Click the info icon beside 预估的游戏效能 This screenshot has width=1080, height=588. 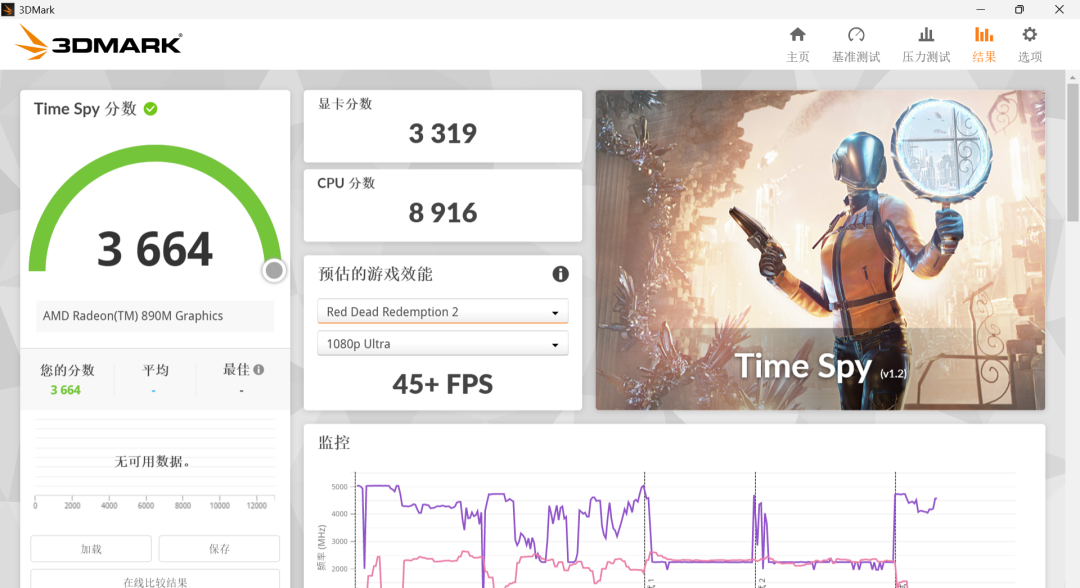point(561,274)
